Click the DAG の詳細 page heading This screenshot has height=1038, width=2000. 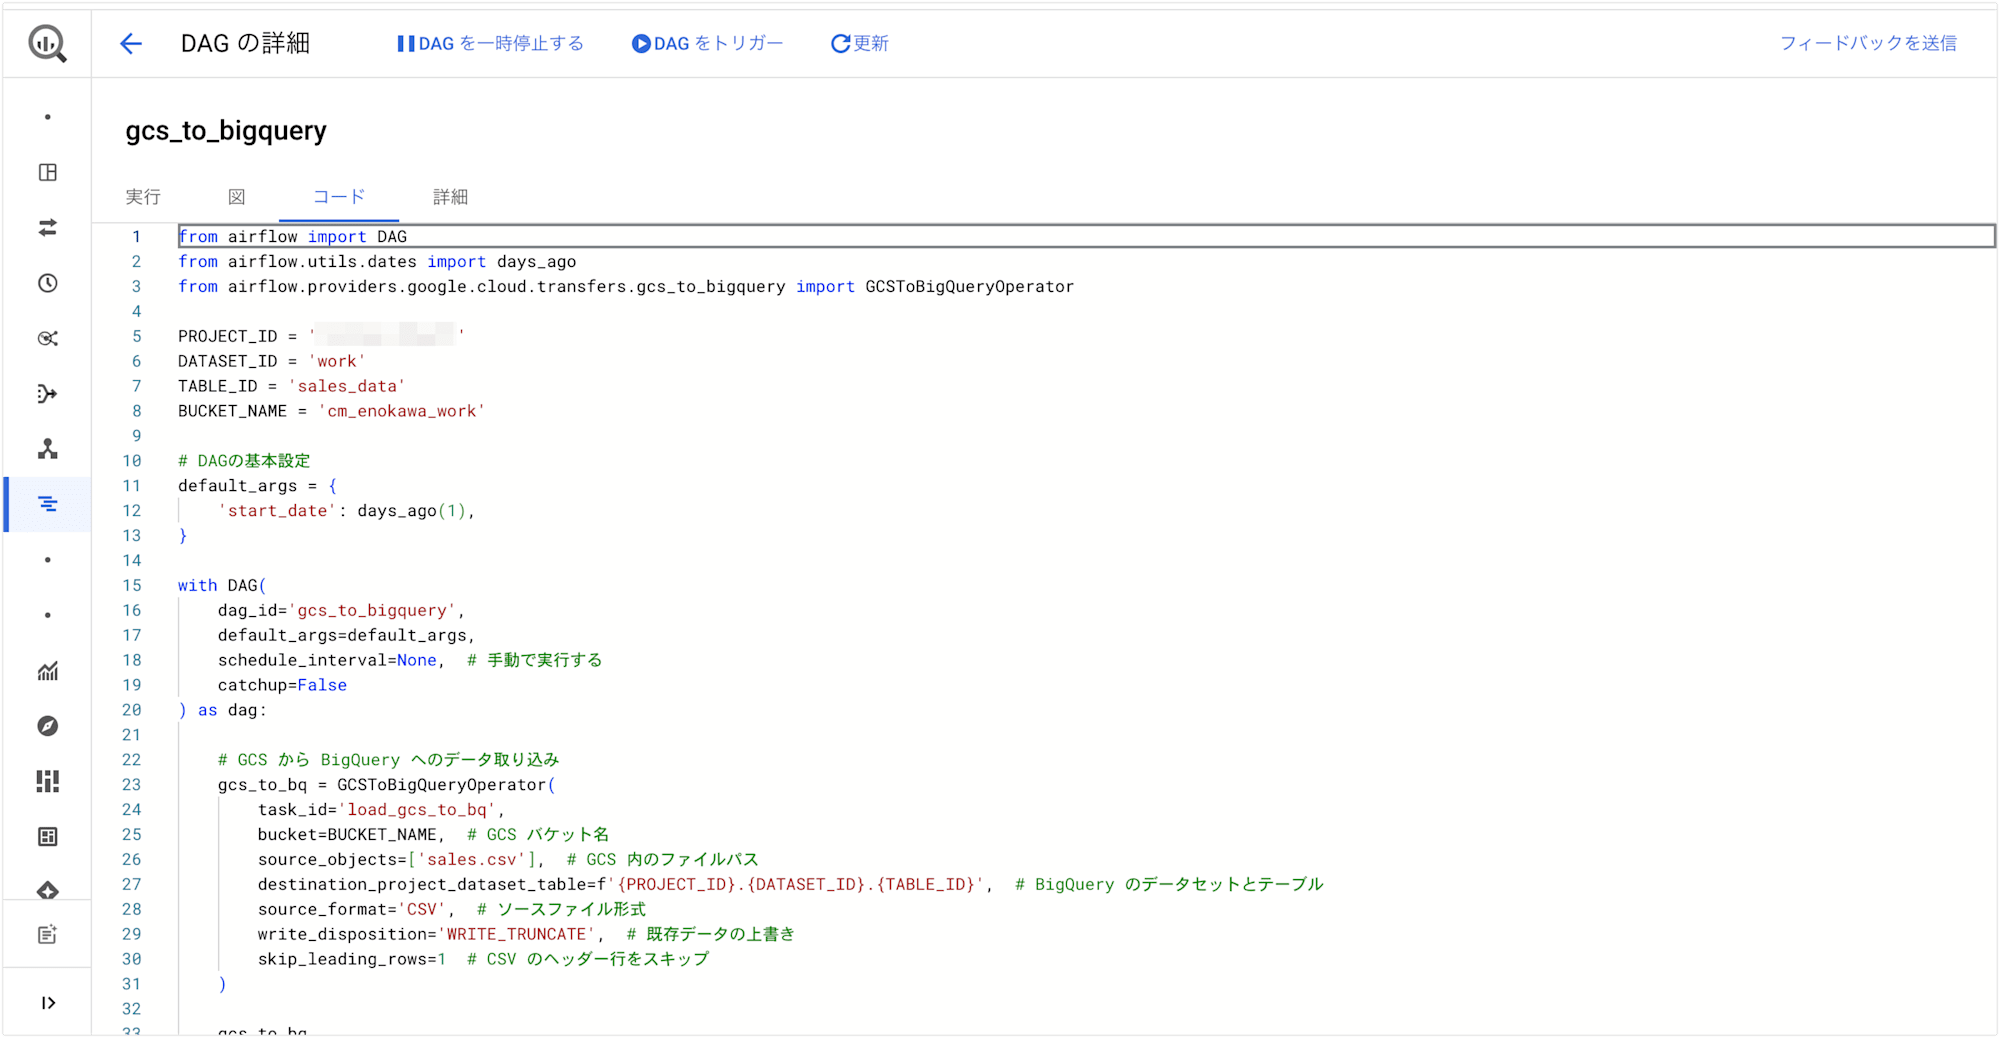pos(245,43)
